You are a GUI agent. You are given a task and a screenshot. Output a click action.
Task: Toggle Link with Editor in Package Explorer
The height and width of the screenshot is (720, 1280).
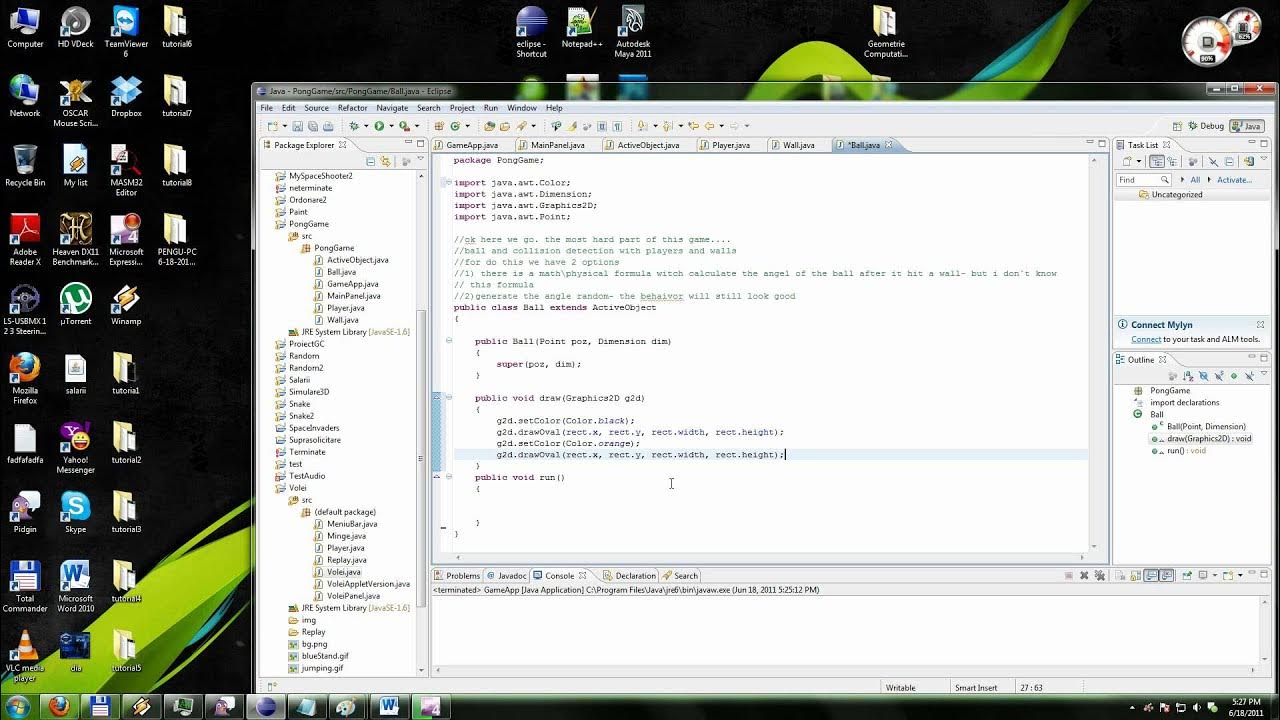384,161
